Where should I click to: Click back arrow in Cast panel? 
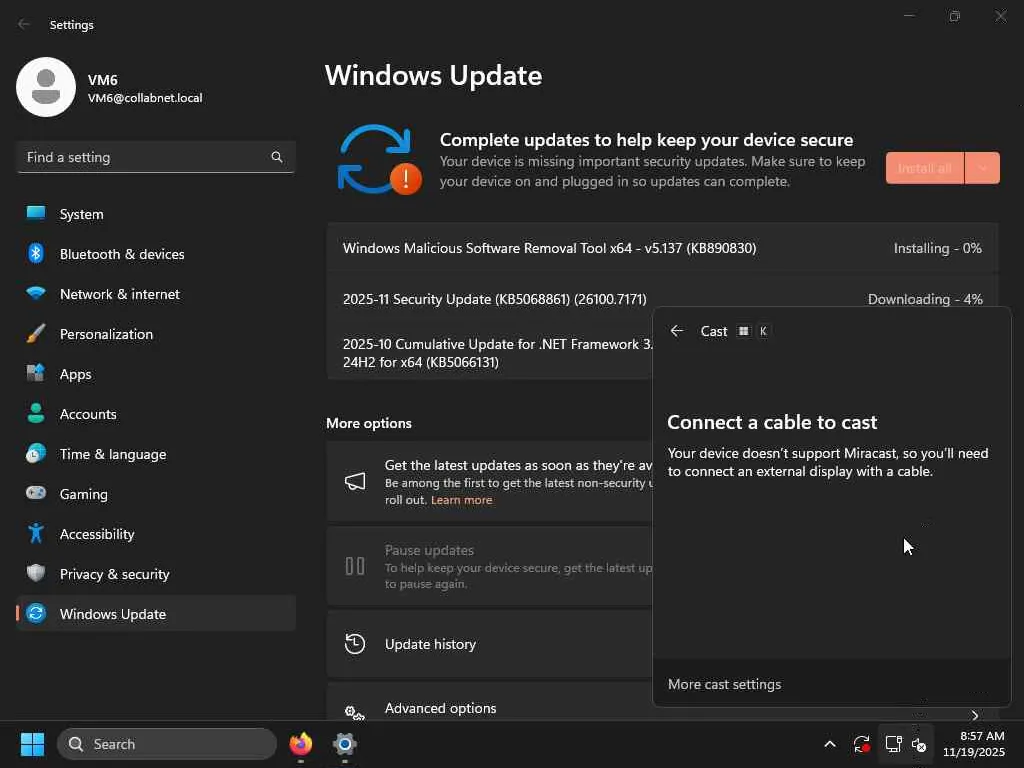[x=677, y=331]
